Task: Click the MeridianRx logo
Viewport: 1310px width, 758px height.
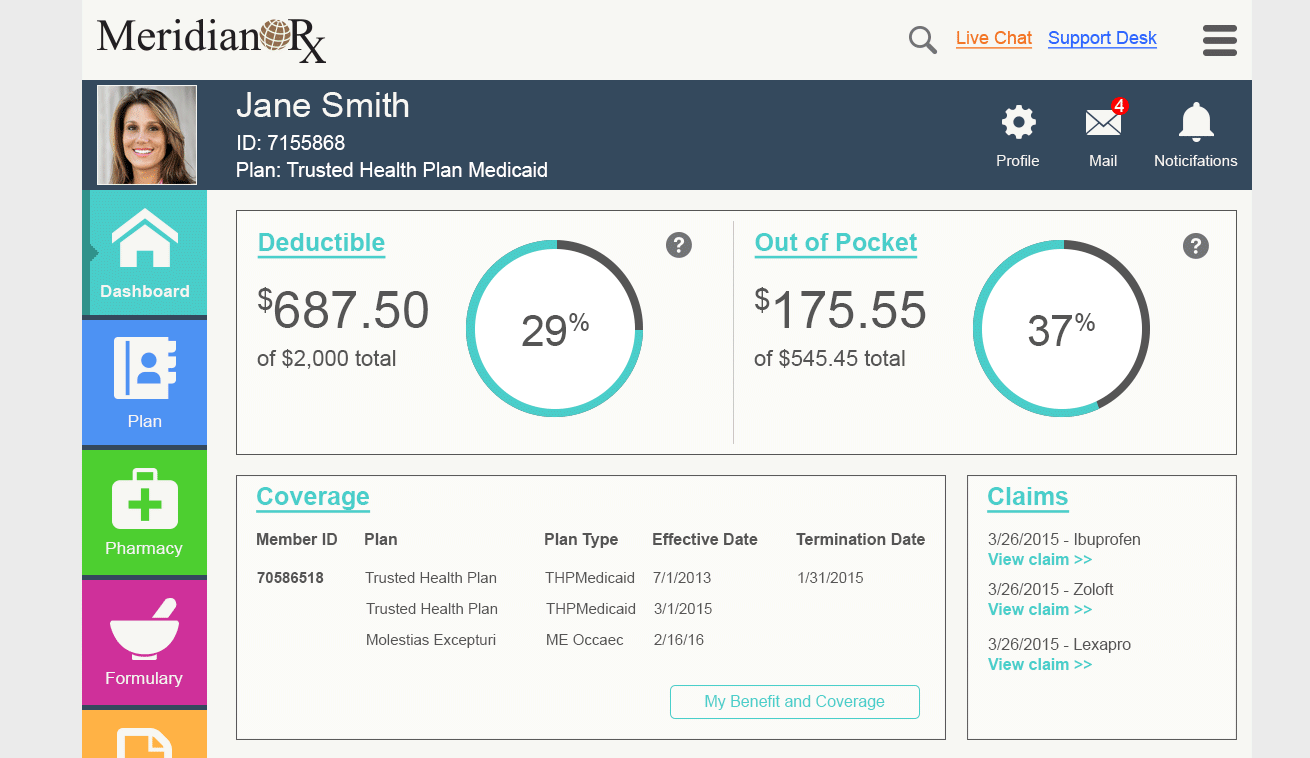Action: [212, 39]
